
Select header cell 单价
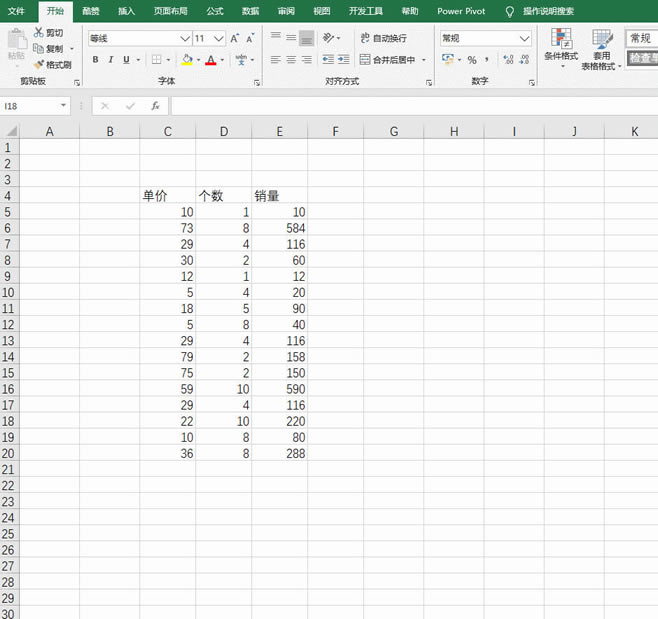(x=167, y=196)
